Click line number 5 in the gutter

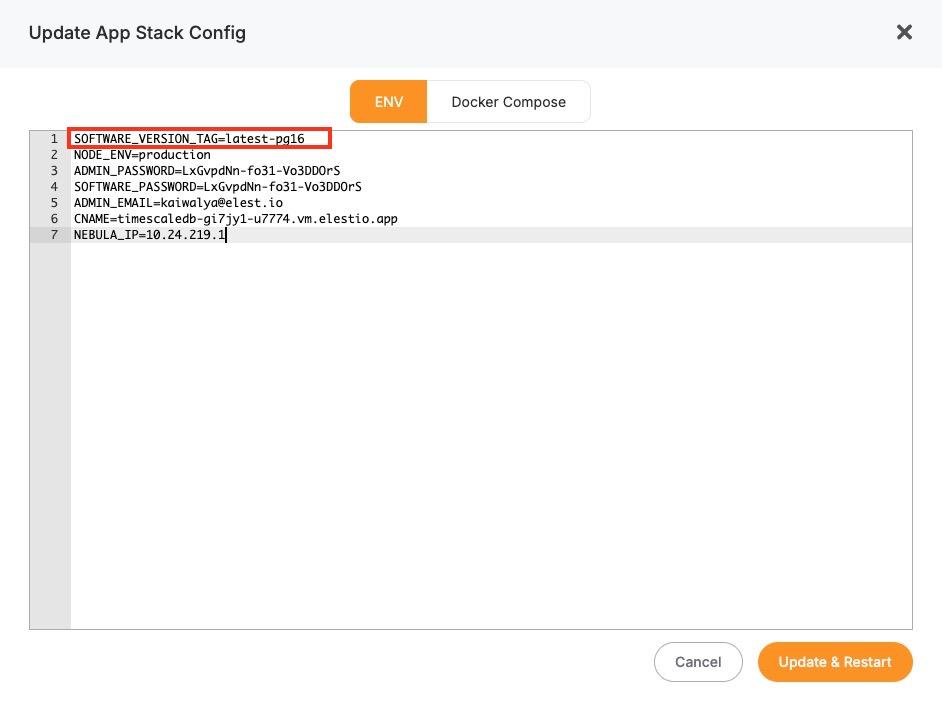coord(54,203)
